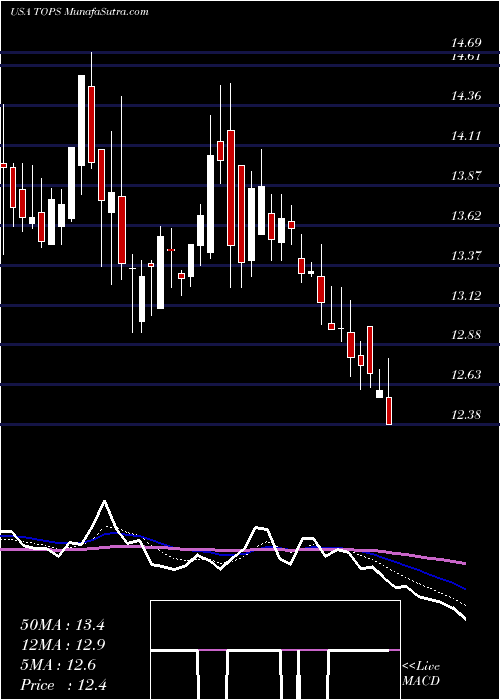This screenshot has height=700, width=500.
Task: Click the small white candlestick near 12.63
Action: [x=379, y=394]
